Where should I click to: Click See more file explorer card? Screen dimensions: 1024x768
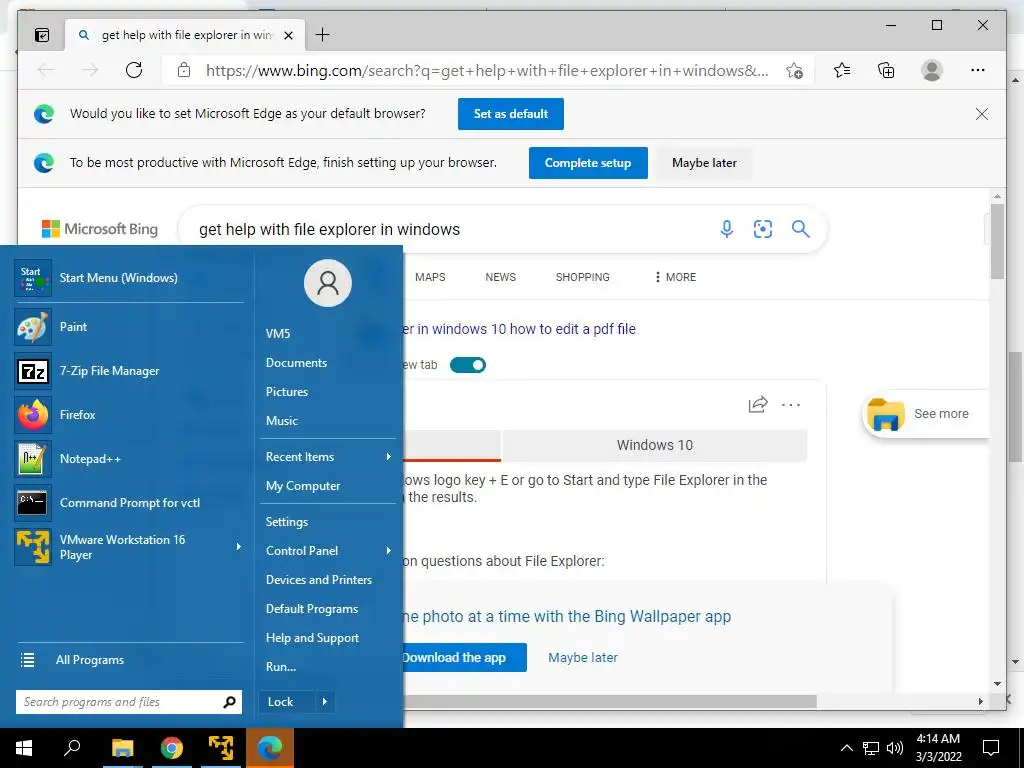(x=924, y=414)
